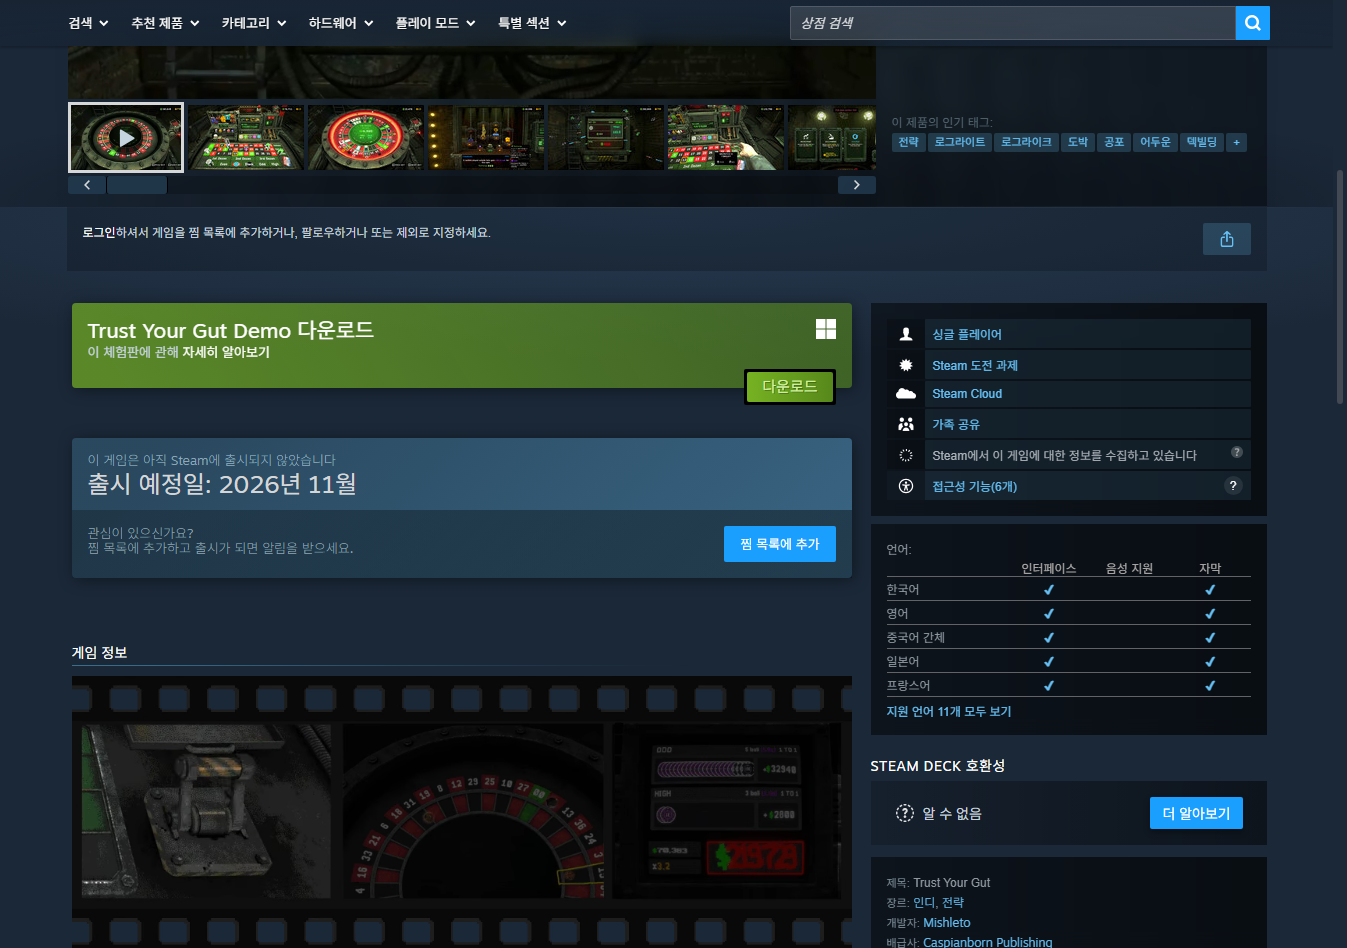Image resolution: width=1347 pixels, height=948 pixels.
Task: Expand the 카테고리 dropdown menu
Action: click(254, 23)
